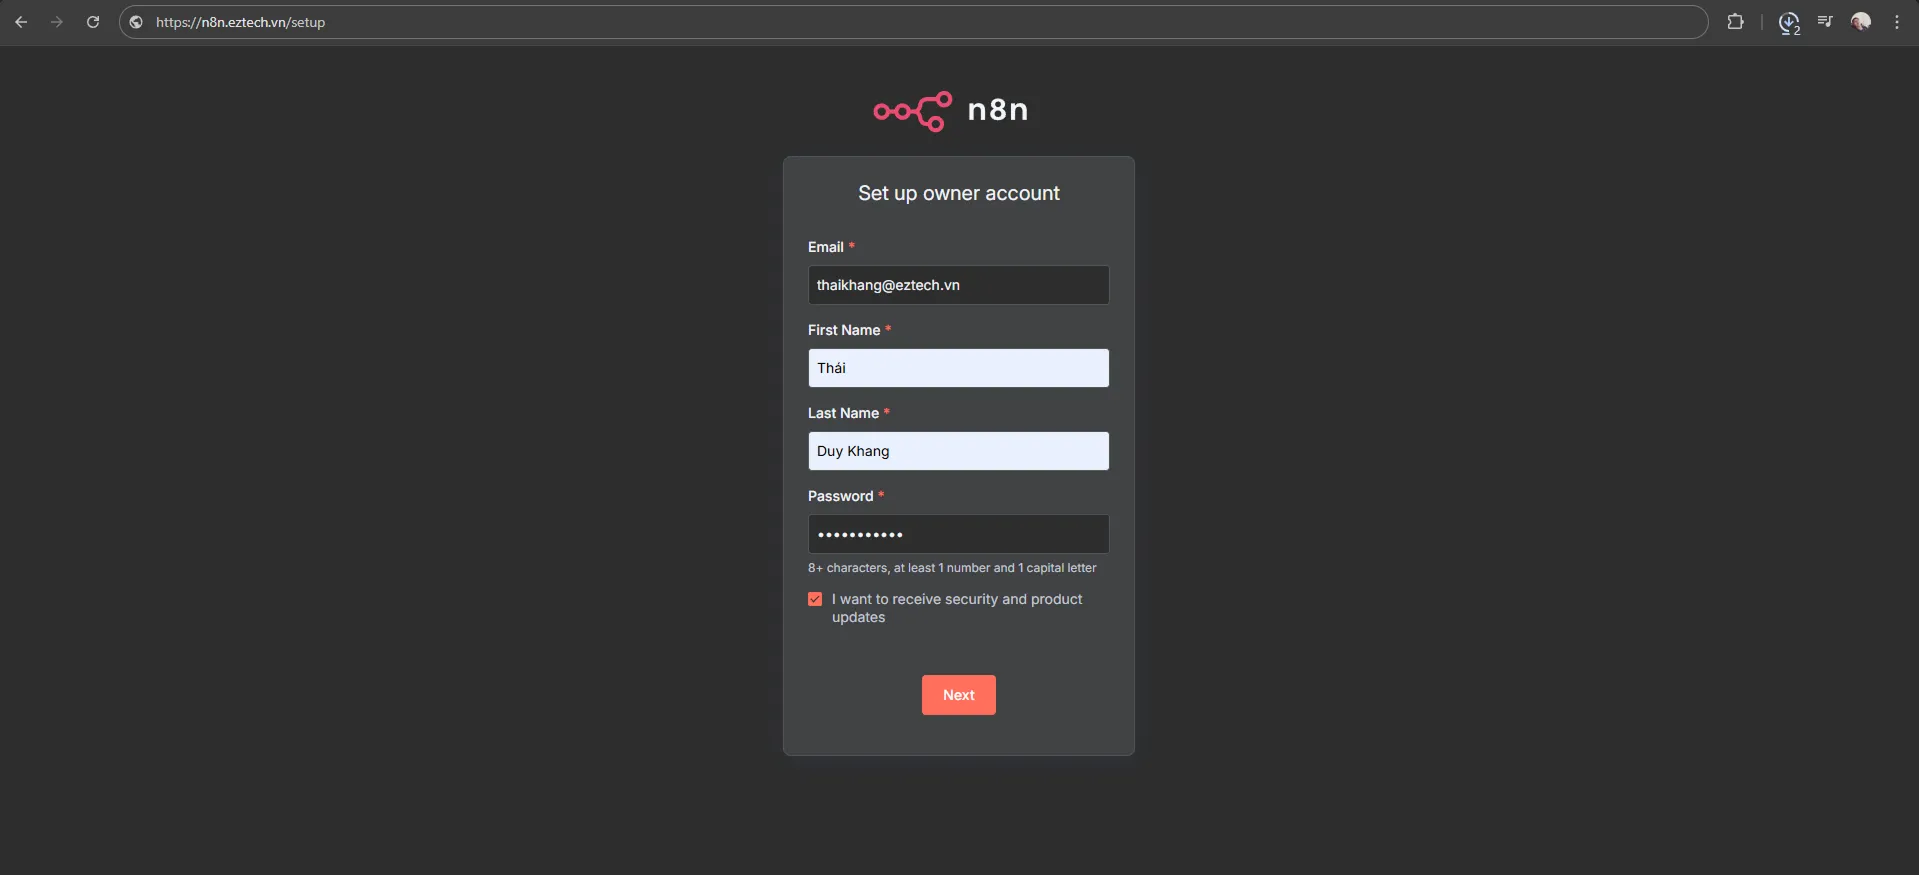Open the browser profile avatar
1919x875 pixels.
point(1861,22)
